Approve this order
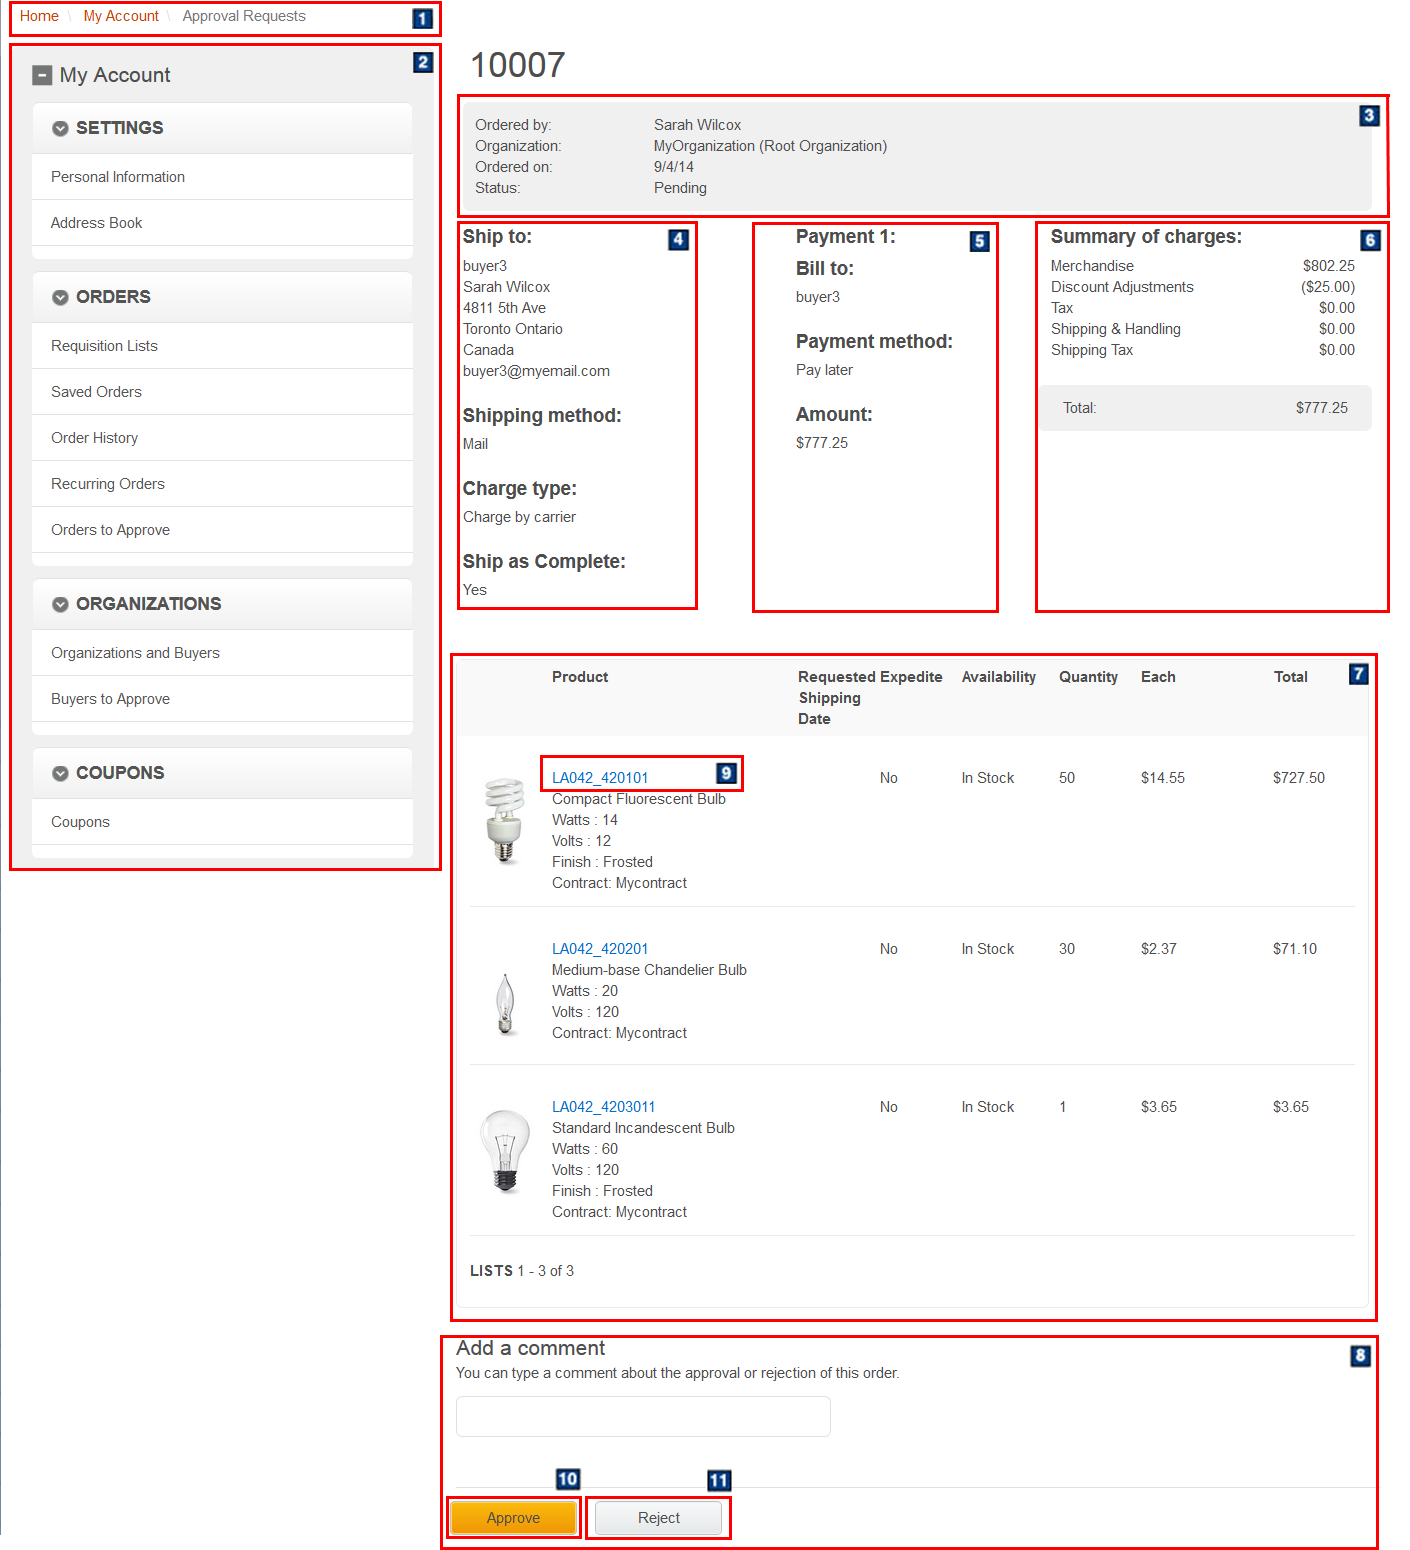Viewport: 1410px width, 1550px height. pyautogui.click(x=513, y=1517)
